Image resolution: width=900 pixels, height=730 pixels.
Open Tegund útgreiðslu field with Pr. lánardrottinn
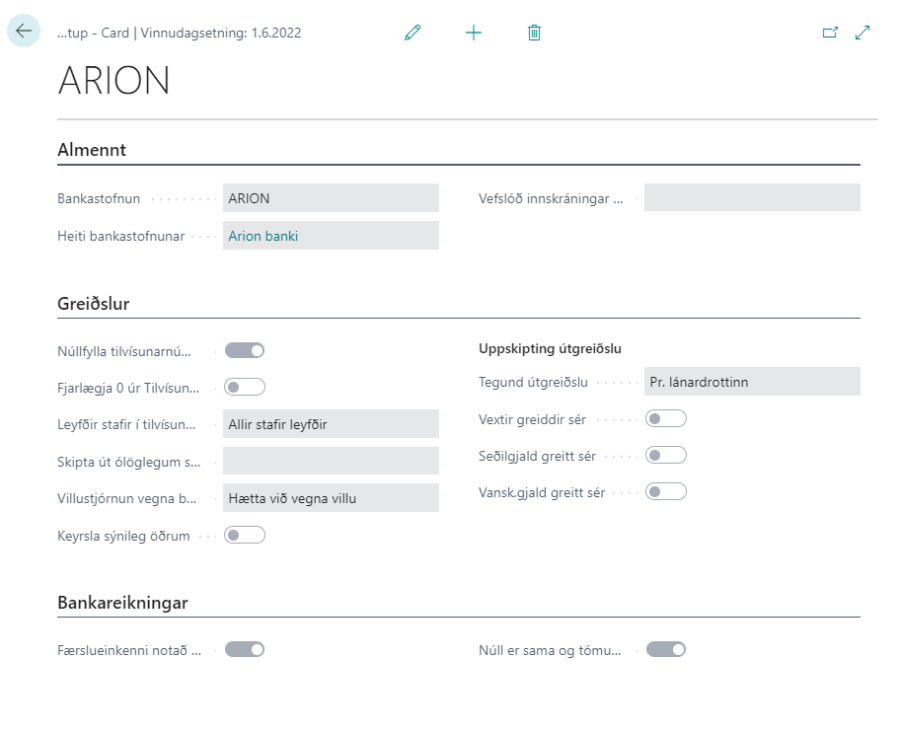click(751, 381)
